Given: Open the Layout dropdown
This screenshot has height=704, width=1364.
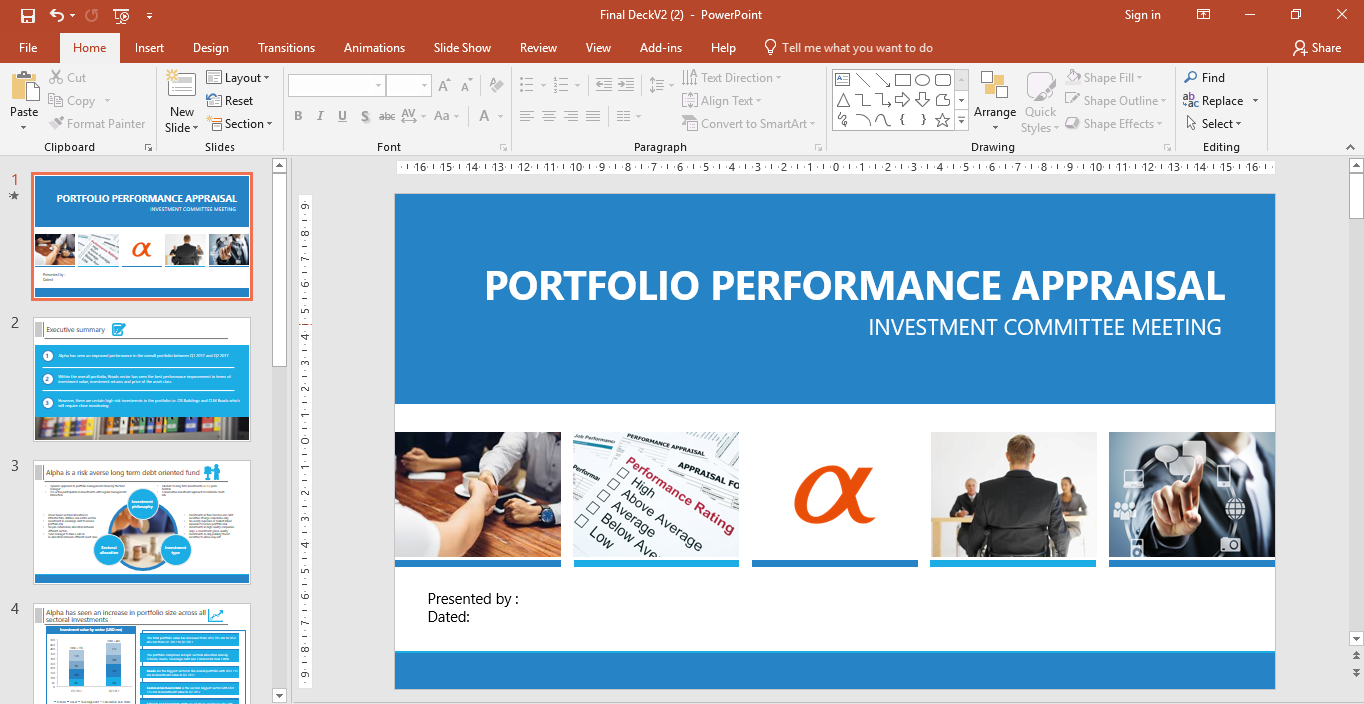Looking at the screenshot, I should pyautogui.click(x=238, y=78).
